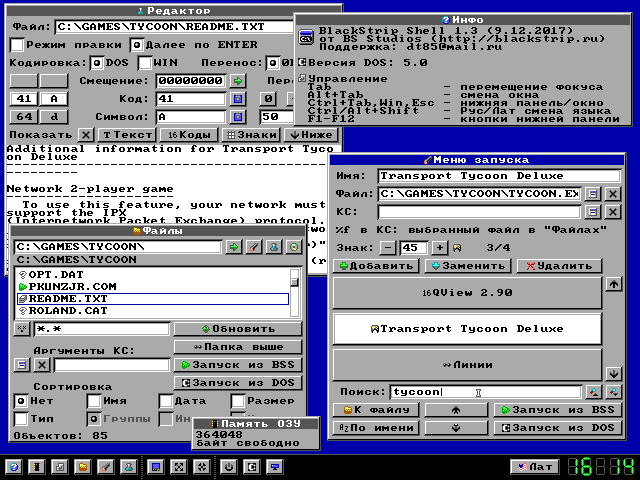The height and width of the screenshot is (480, 640).
Task: Click the green go arrow beside the files path
Action: (233, 246)
